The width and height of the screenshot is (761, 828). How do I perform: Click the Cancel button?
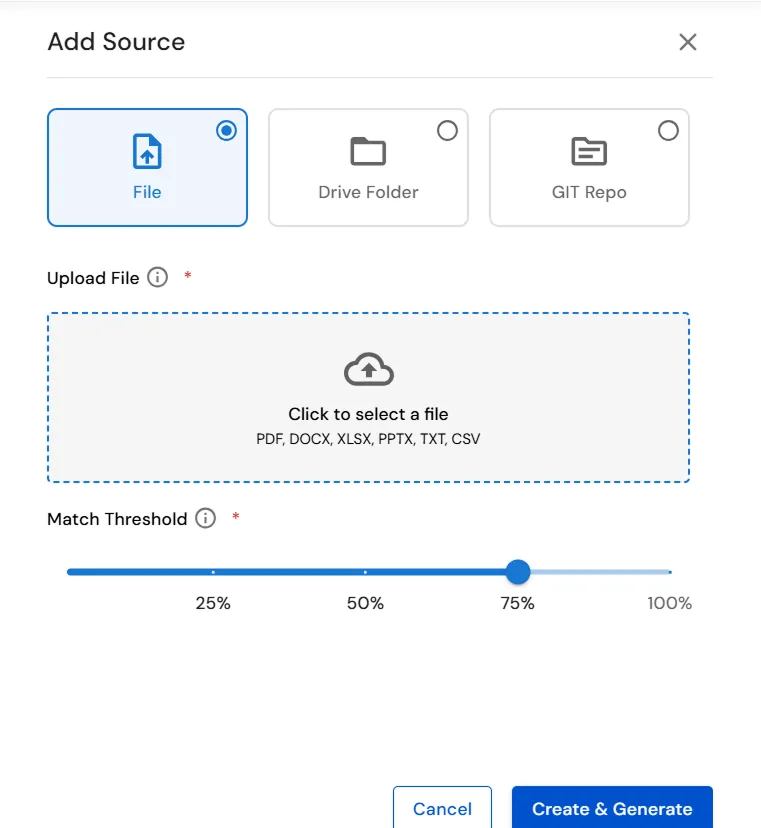pyautogui.click(x=442, y=808)
